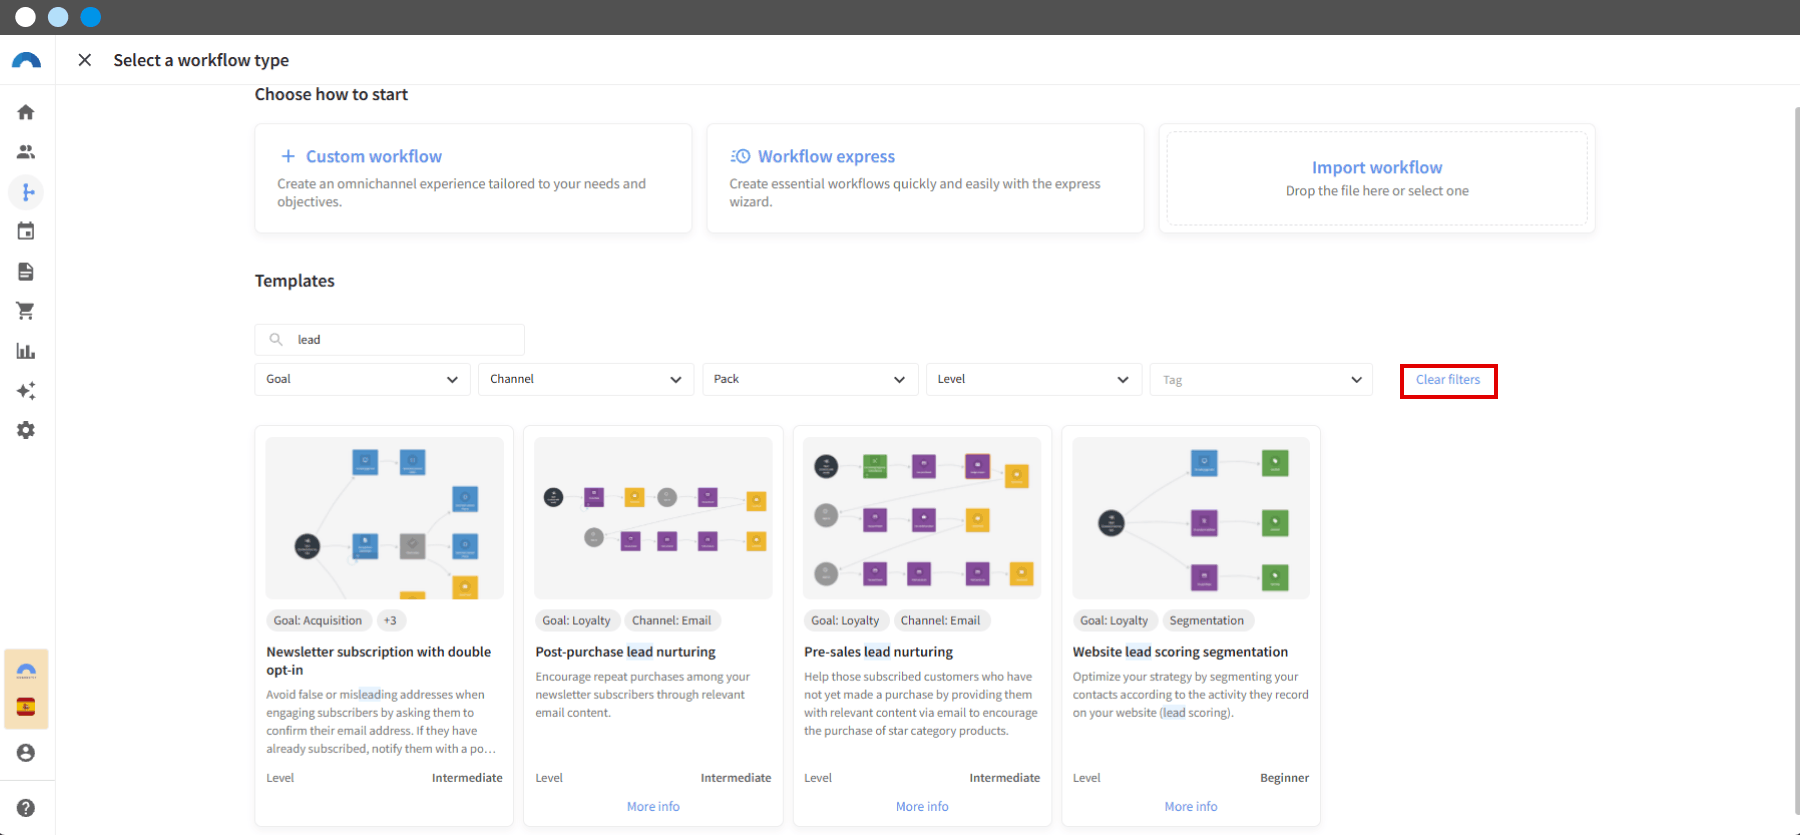Click 'Website lead scoring segmentation' title
This screenshot has width=1800, height=835.
(x=1180, y=652)
